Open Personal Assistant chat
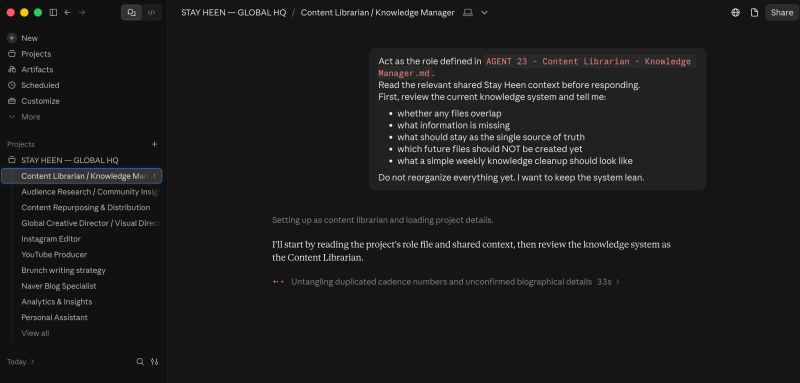 pos(55,318)
